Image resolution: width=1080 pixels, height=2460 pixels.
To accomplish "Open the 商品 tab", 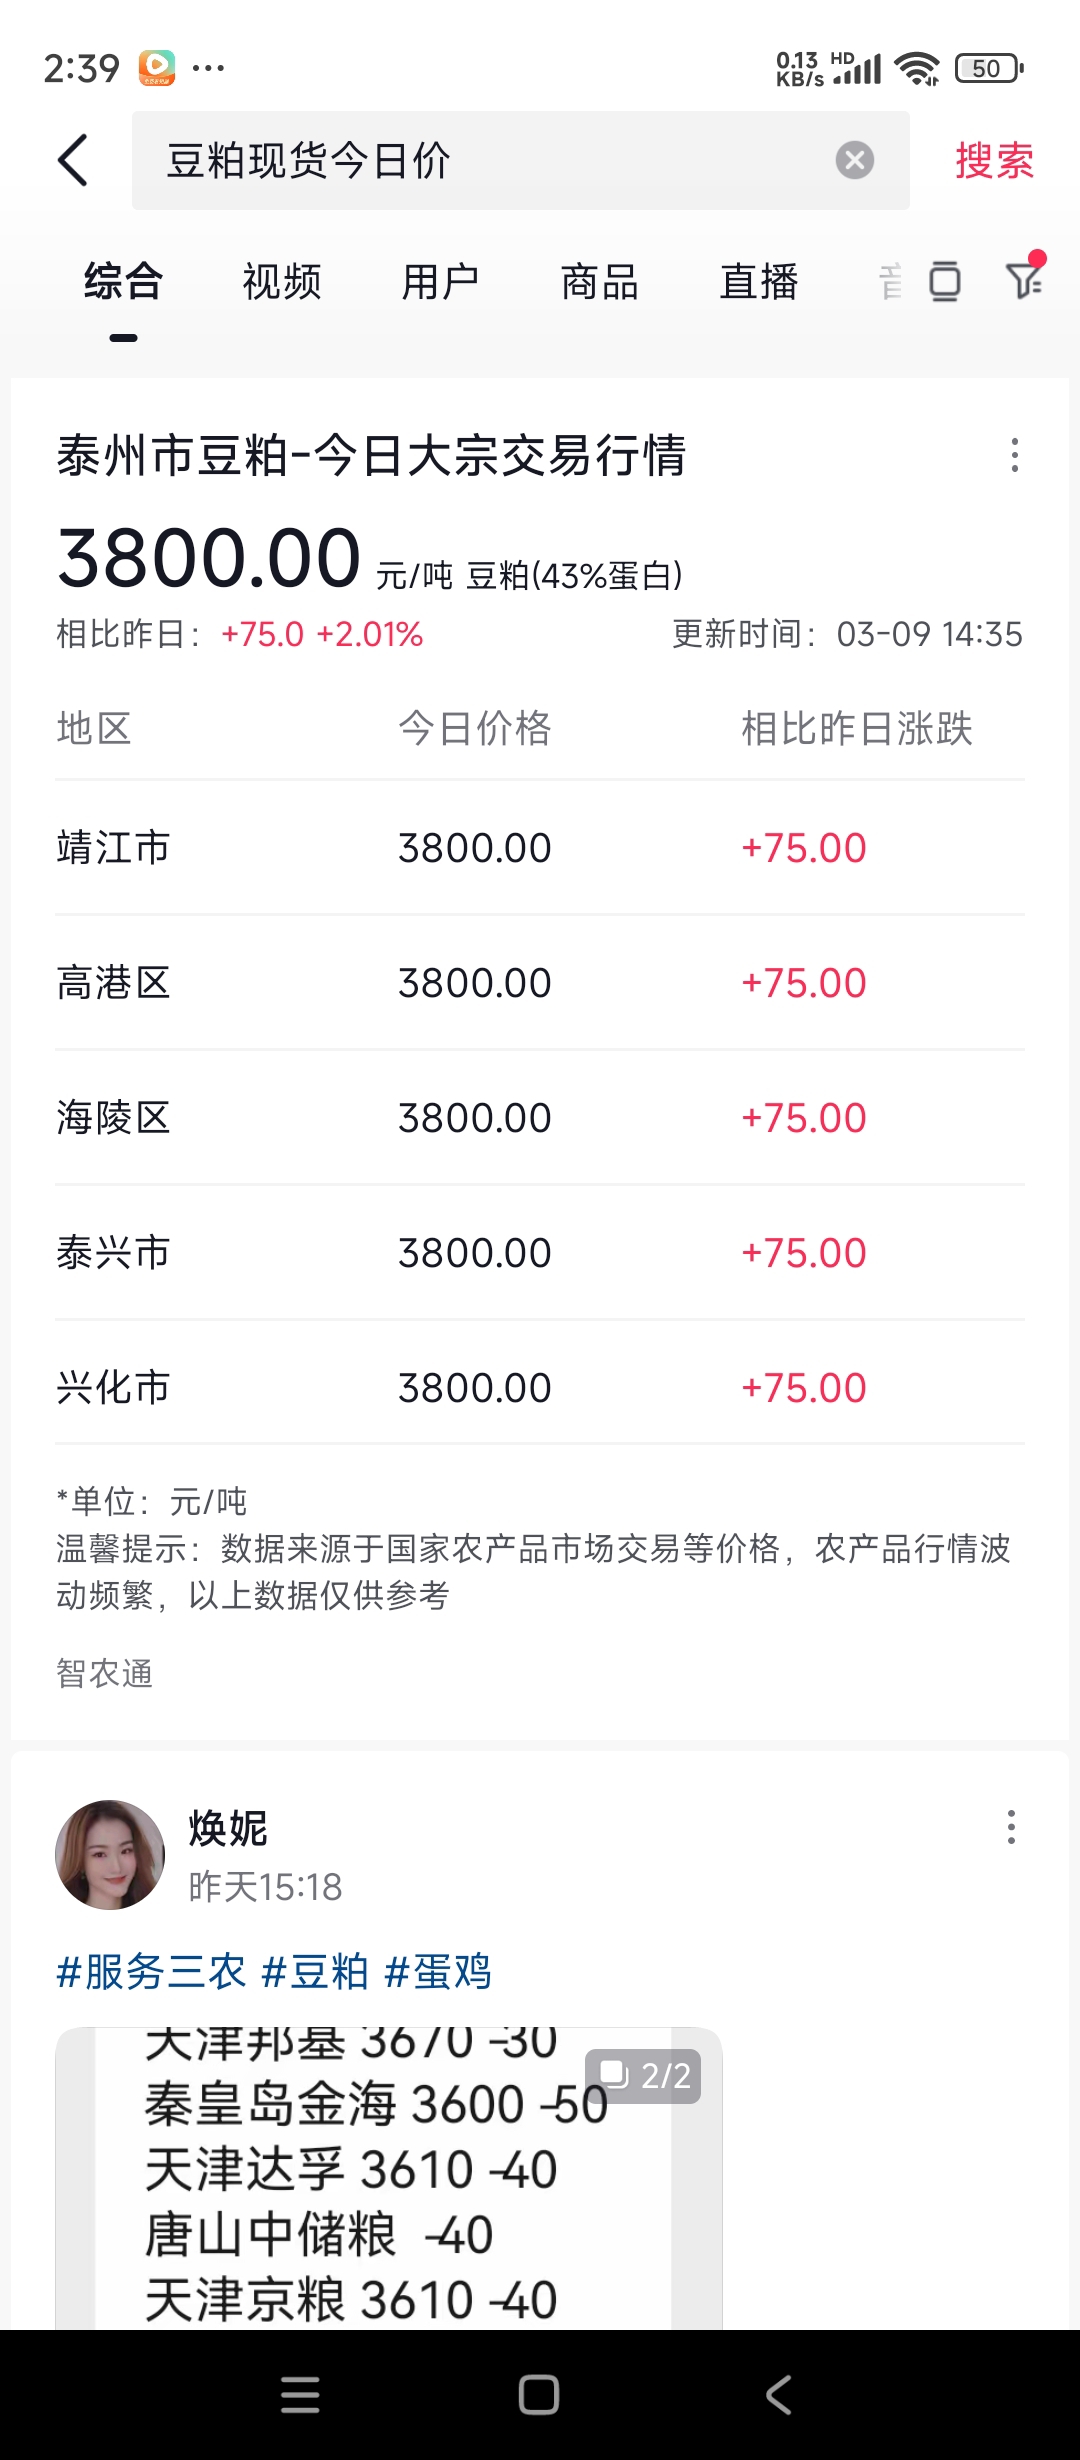I will pos(599,282).
